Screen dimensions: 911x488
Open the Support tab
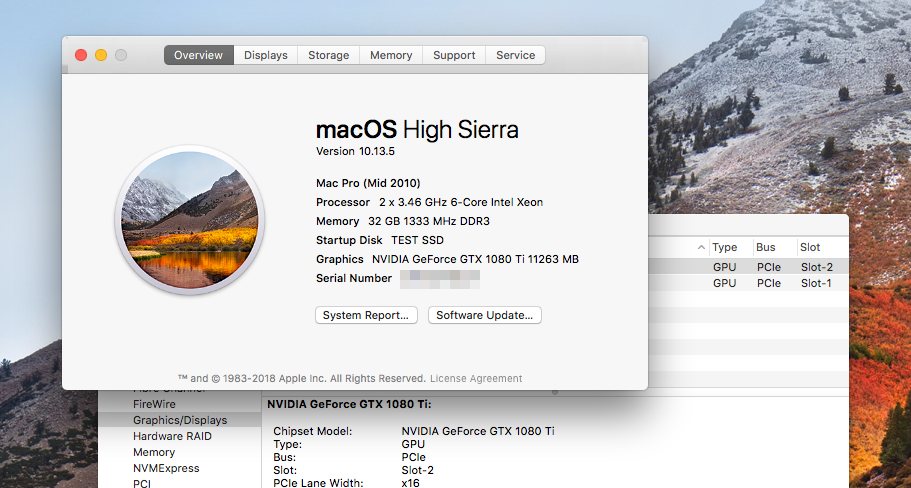click(x=454, y=55)
